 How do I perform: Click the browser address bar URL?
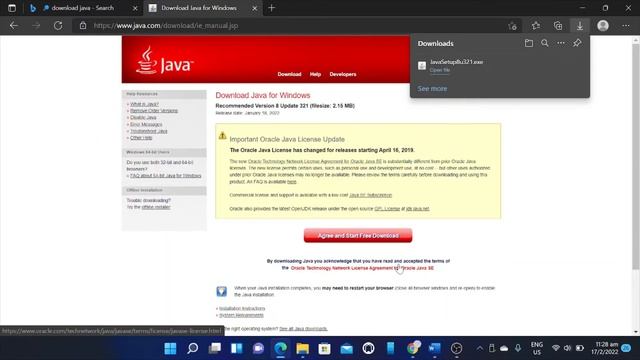[166, 26]
